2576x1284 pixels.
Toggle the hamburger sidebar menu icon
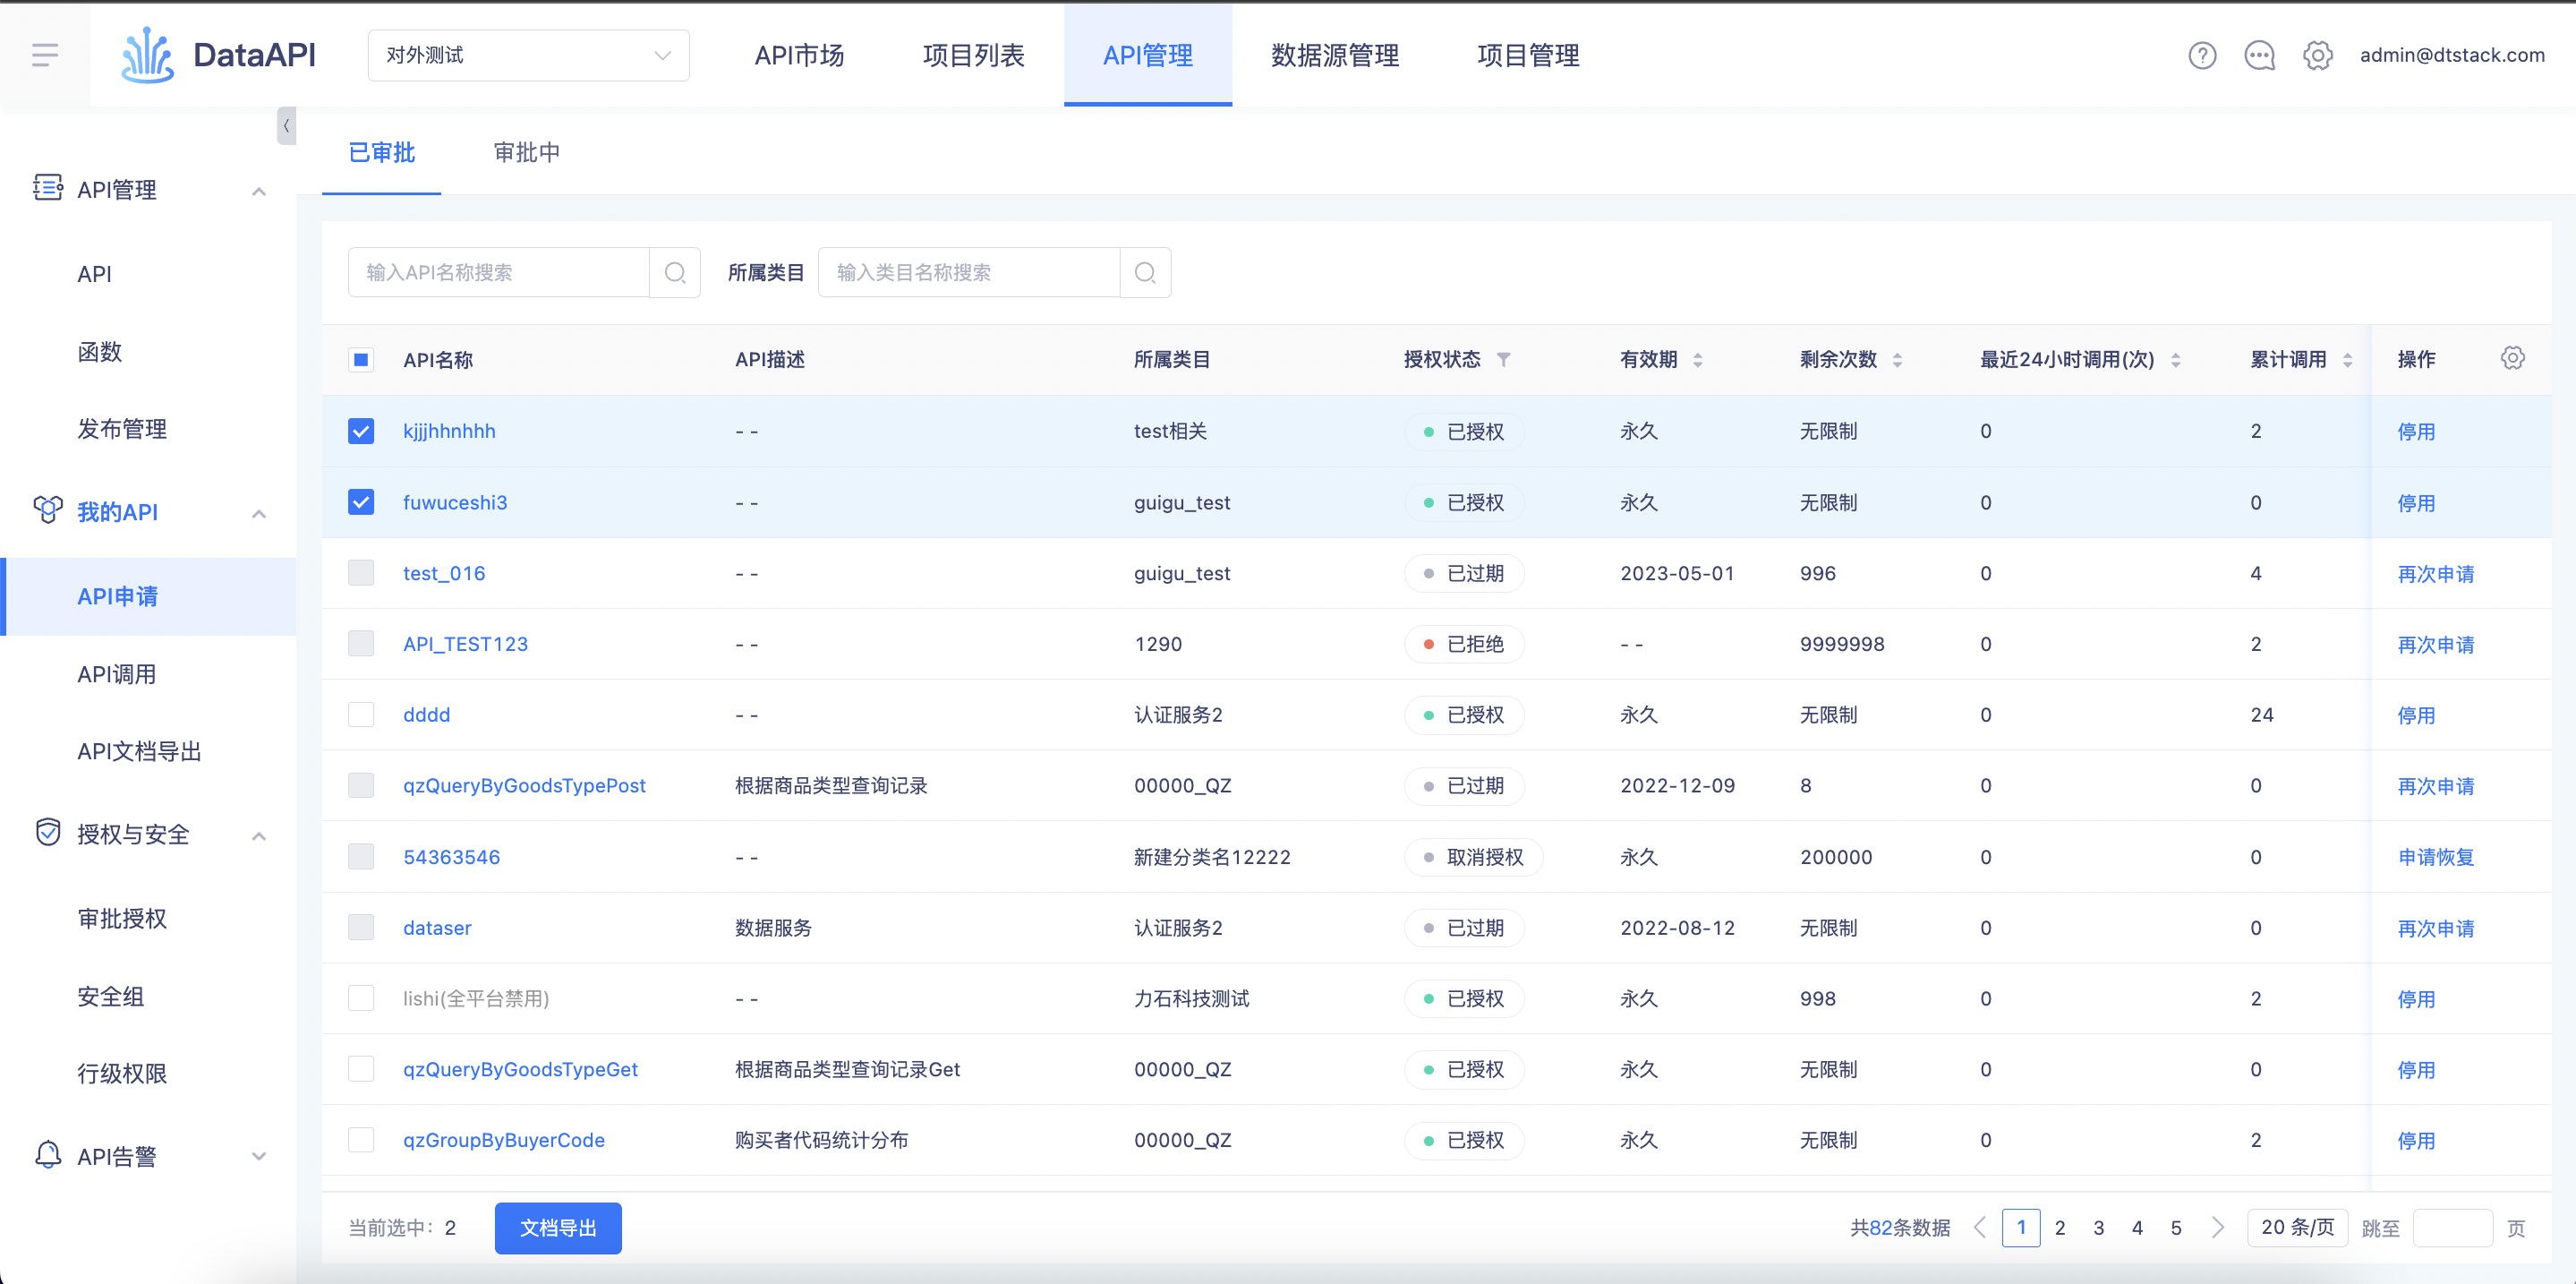(x=45, y=55)
